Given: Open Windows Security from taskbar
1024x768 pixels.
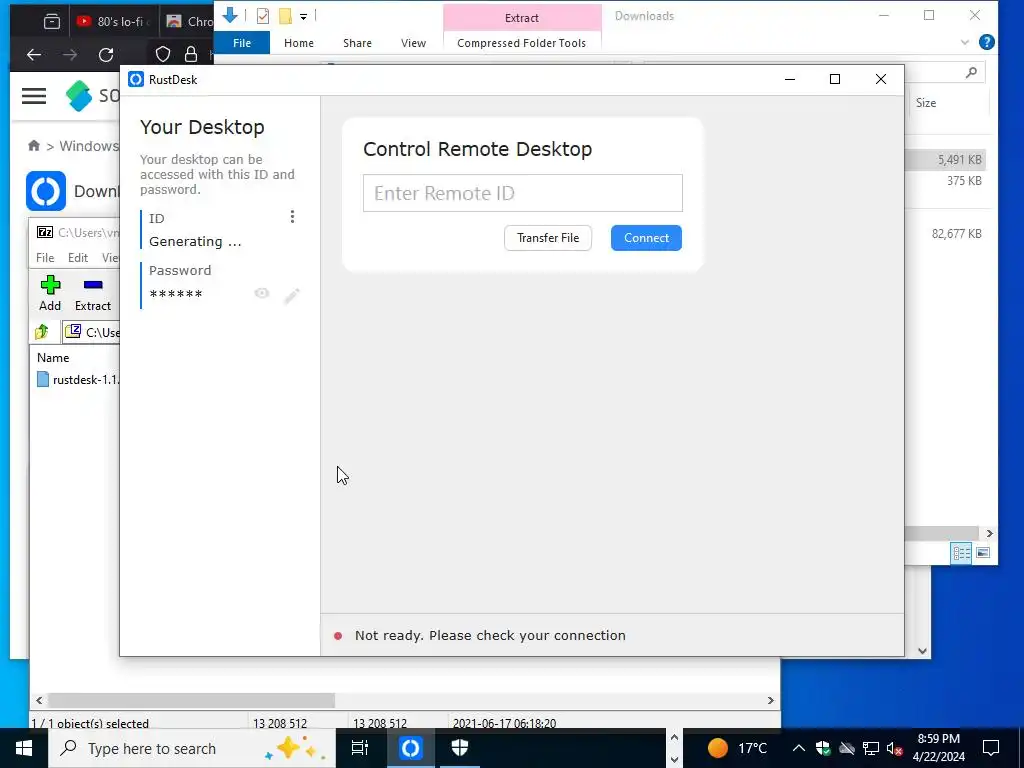Looking at the screenshot, I should click(x=460, y=748).
